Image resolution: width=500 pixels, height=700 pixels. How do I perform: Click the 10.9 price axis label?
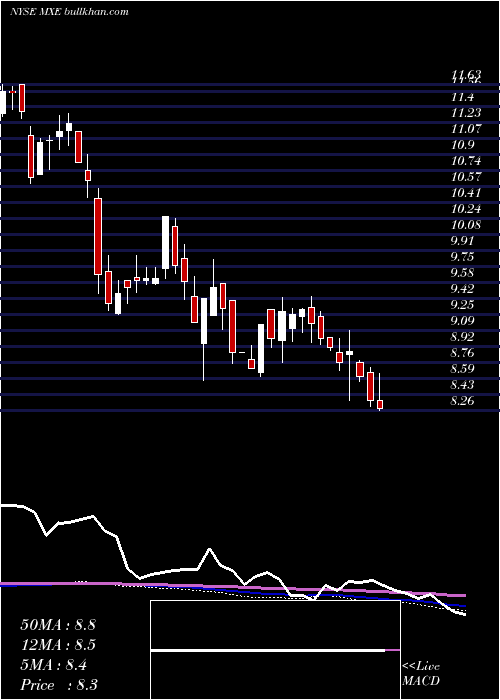pos(462,145)
